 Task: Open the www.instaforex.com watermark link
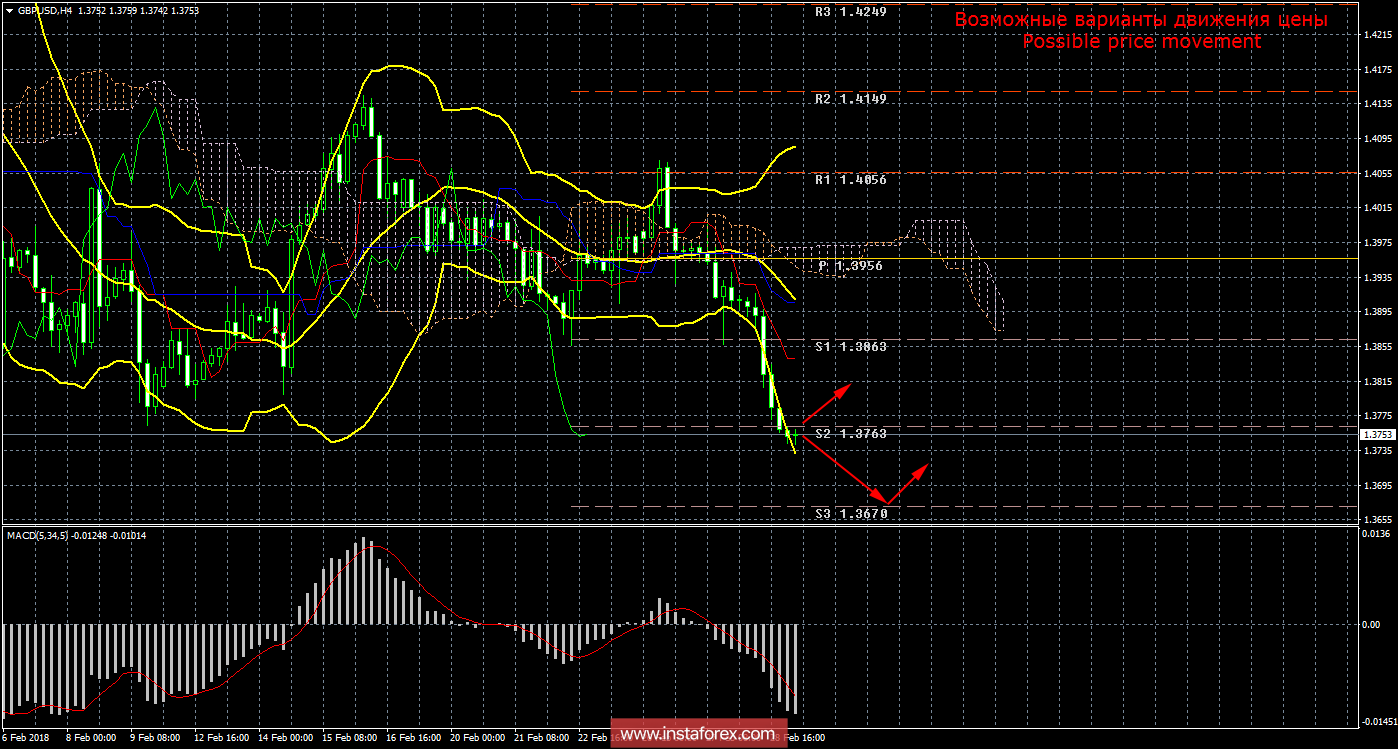click(x=697, y=735)
